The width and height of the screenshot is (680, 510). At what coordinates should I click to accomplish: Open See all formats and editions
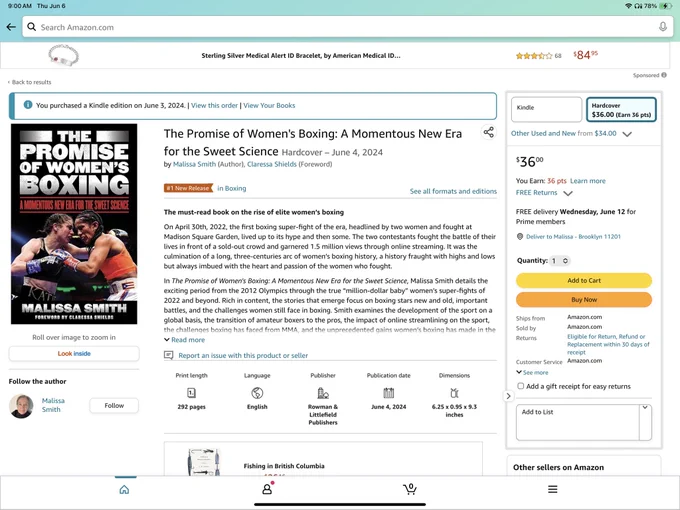[x=453, y=191]
